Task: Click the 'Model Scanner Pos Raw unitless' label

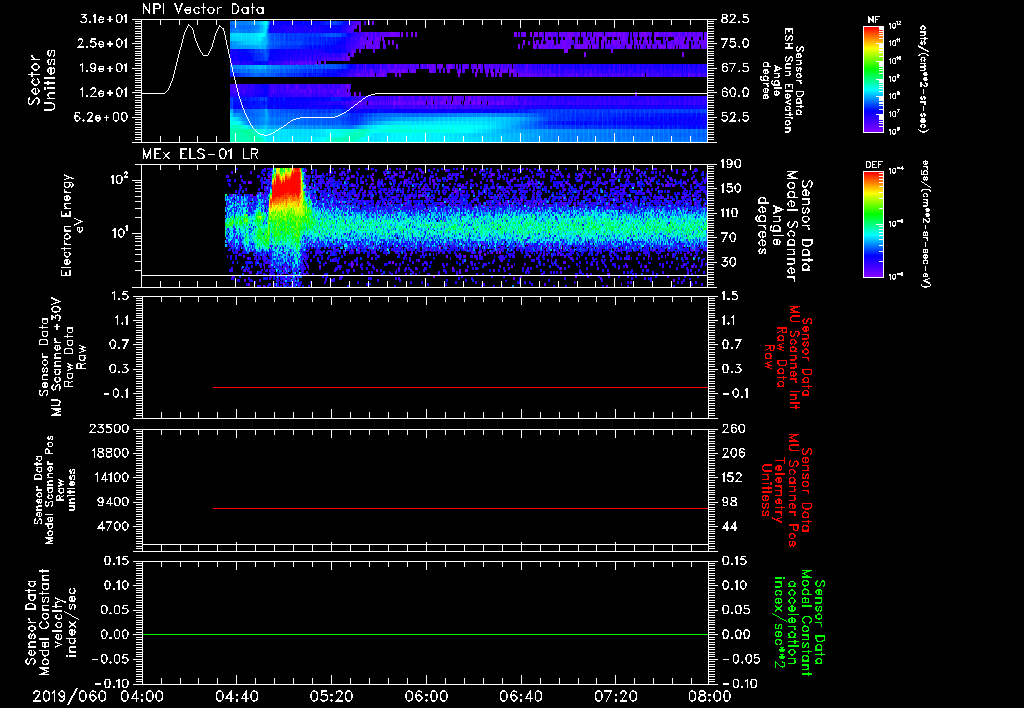Action: (56, 490)
